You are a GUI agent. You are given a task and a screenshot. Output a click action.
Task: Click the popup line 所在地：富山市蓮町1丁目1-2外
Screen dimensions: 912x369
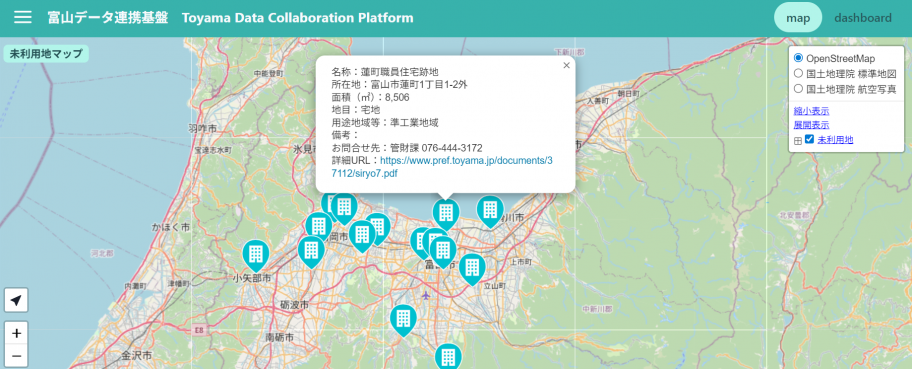(400, 84)
